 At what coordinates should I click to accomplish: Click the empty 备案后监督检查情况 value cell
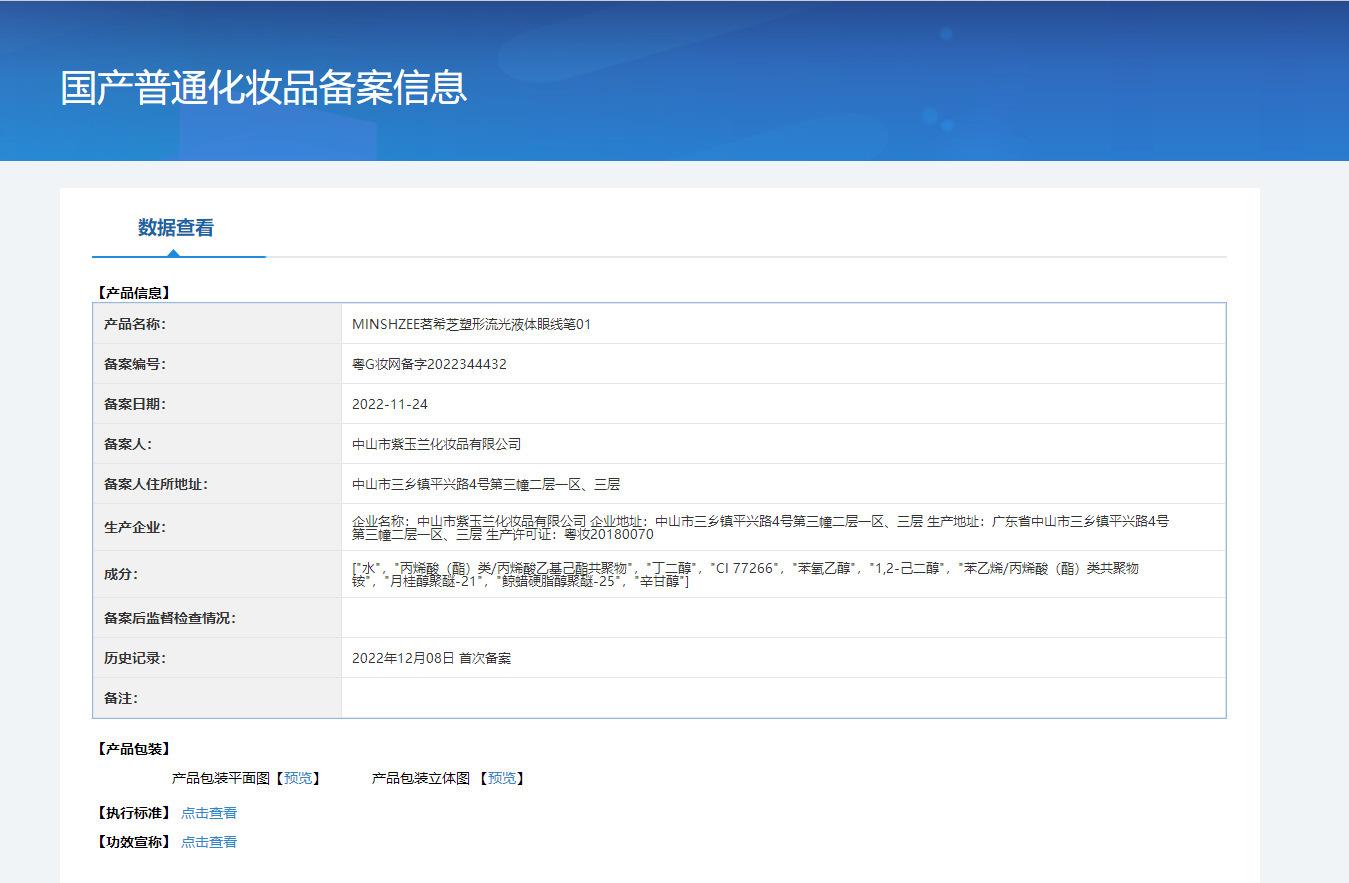click(x=783, y=618)
